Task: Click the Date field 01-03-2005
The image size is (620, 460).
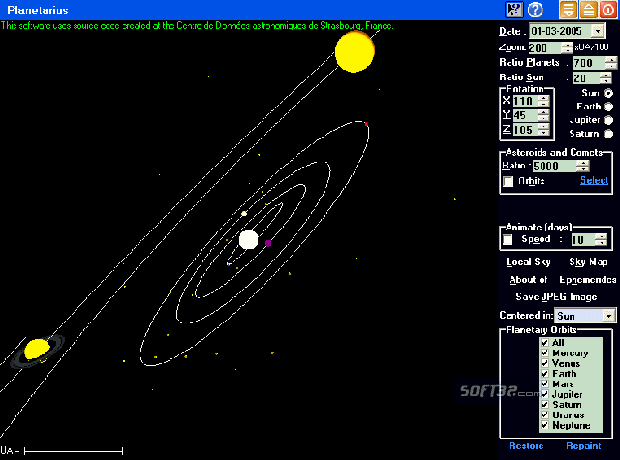Action: click(560, 31)
